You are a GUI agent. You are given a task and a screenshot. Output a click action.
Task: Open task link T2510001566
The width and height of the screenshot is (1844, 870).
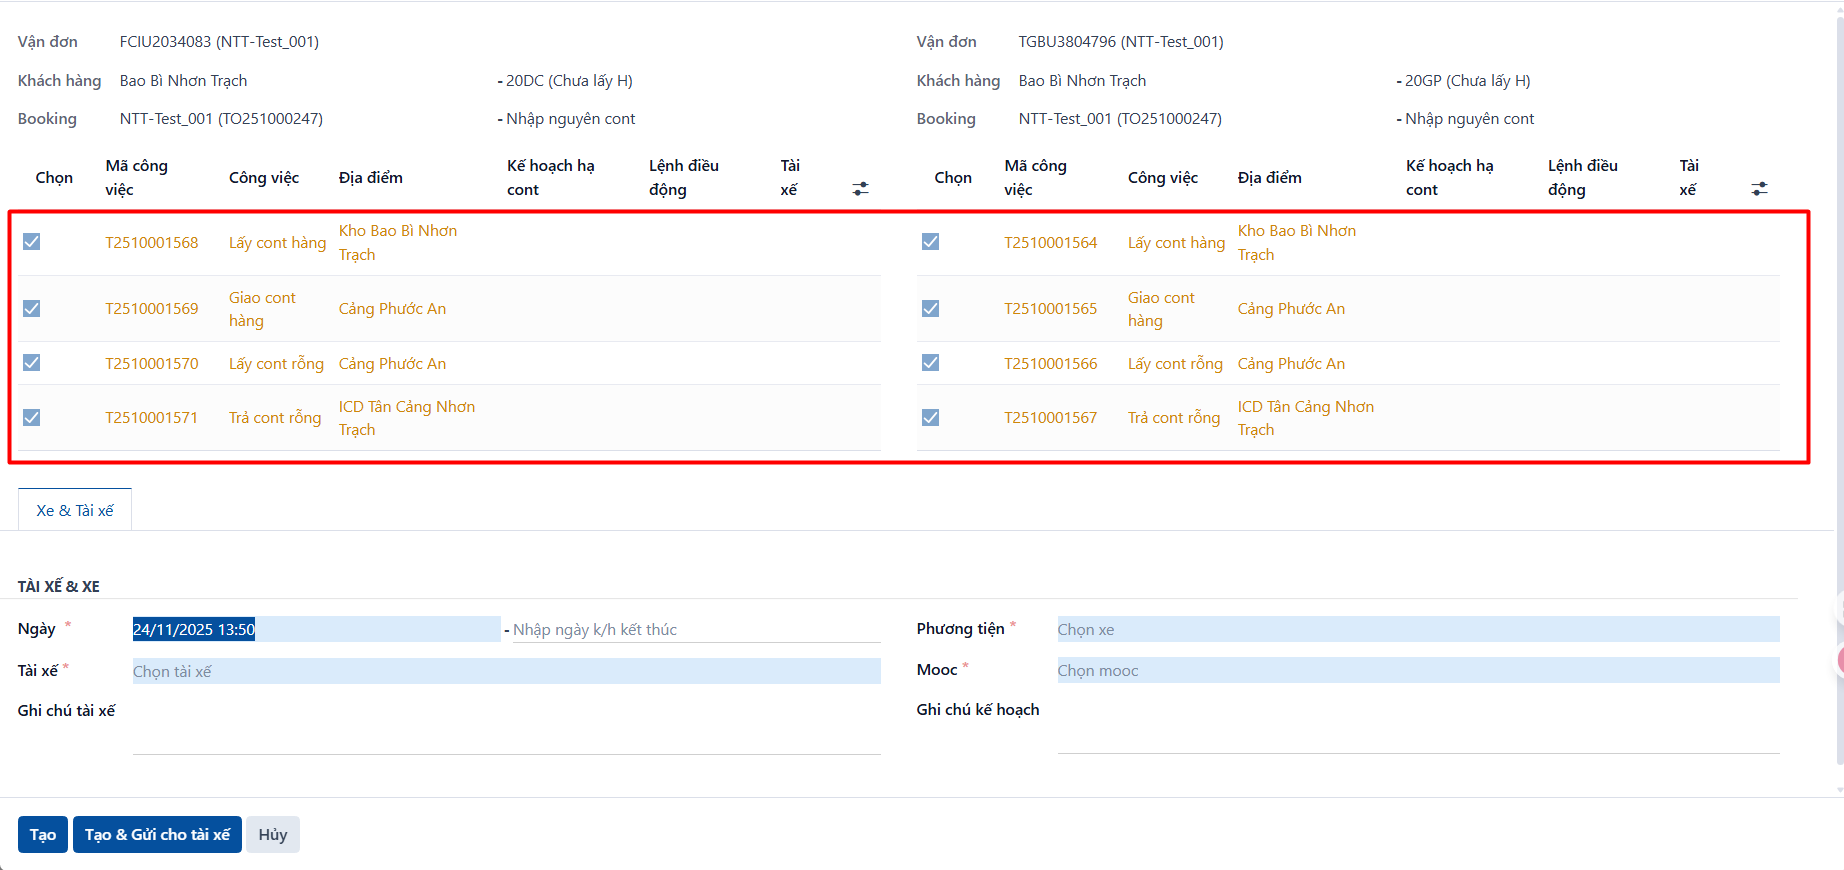(1051, 364)
